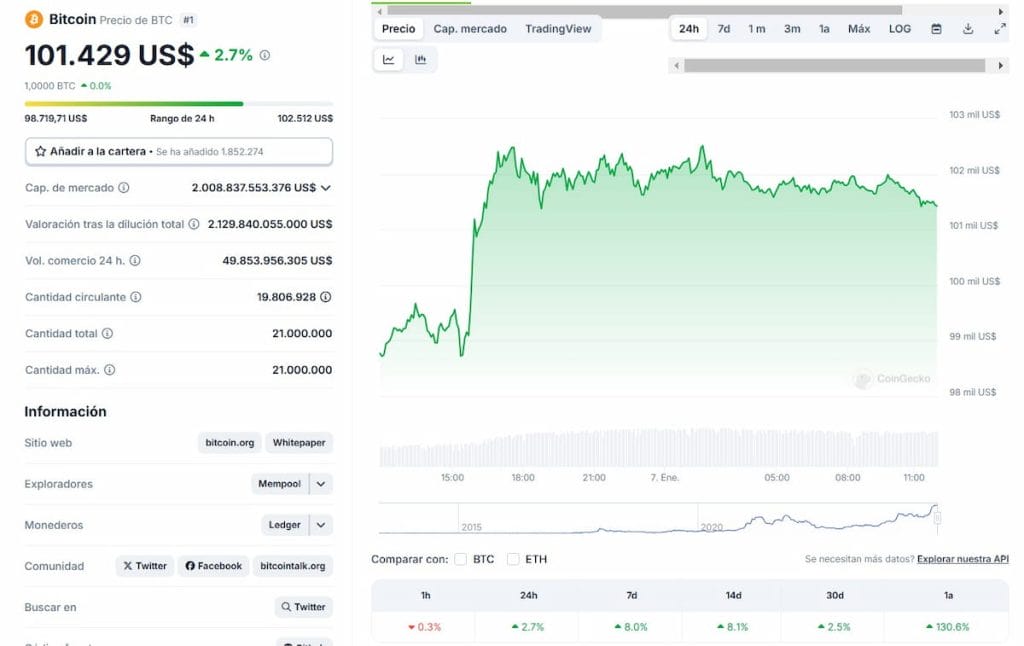Click the chart download icon
This screenshot has height=646, width=1024.
coord(968,28)
